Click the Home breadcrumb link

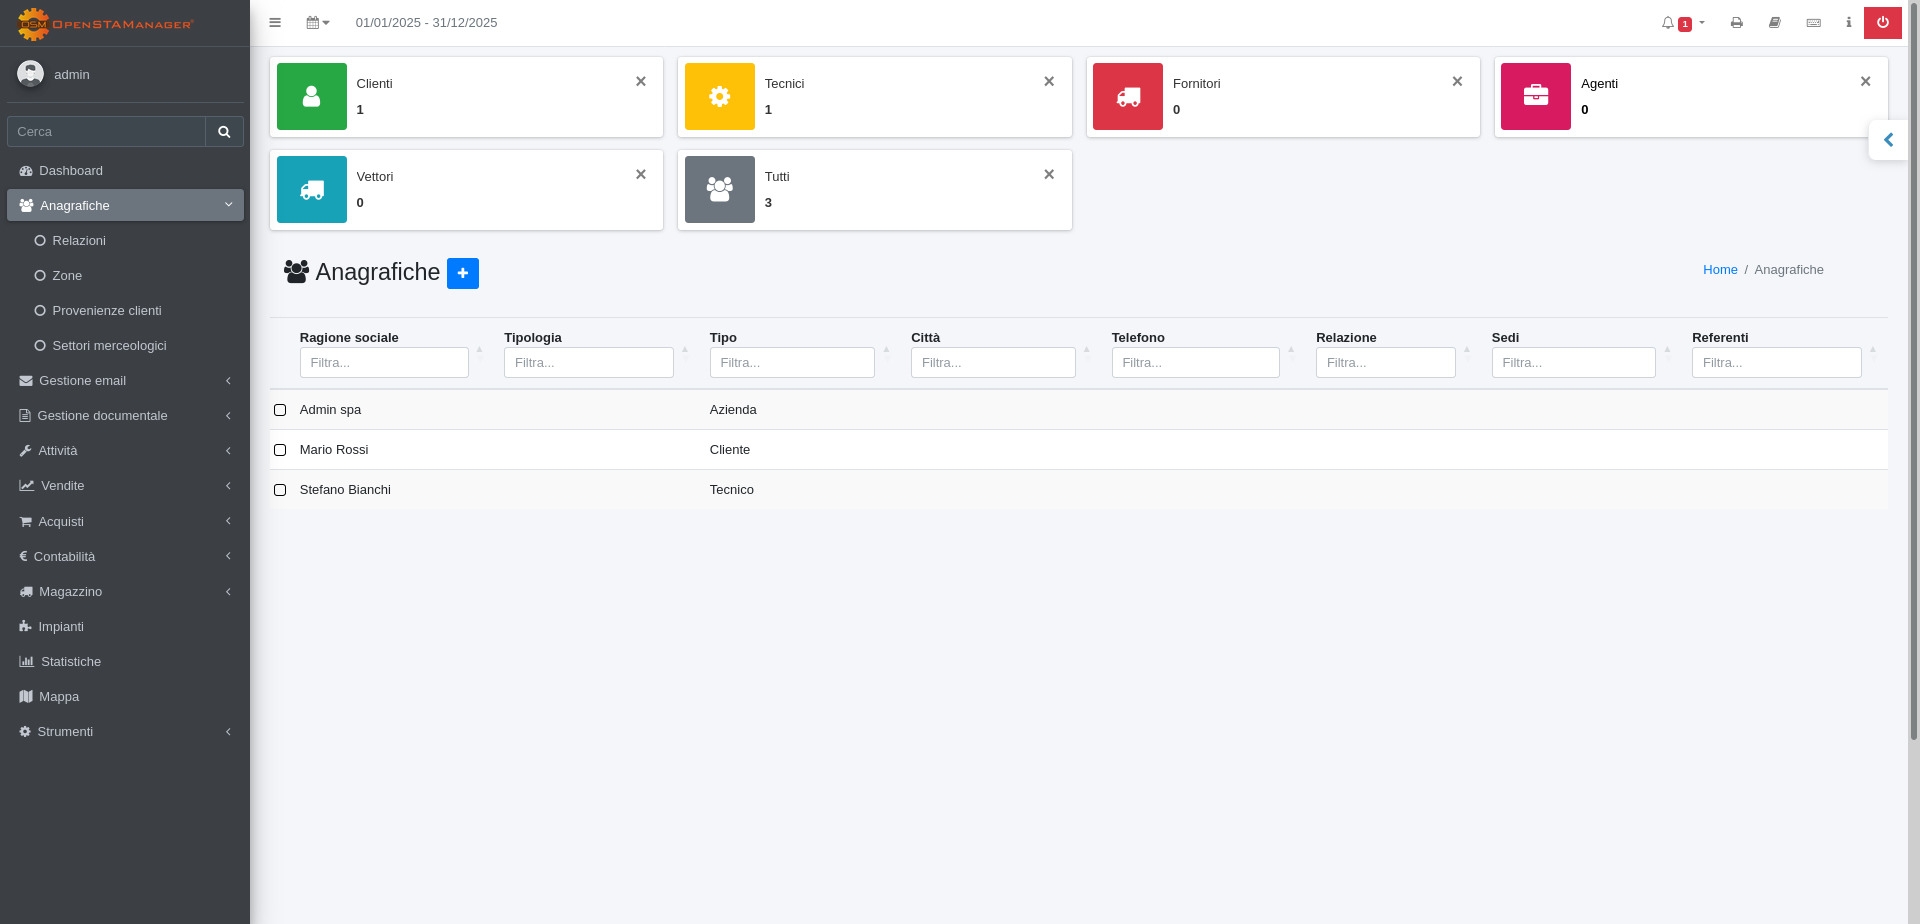coord(1720,270)
